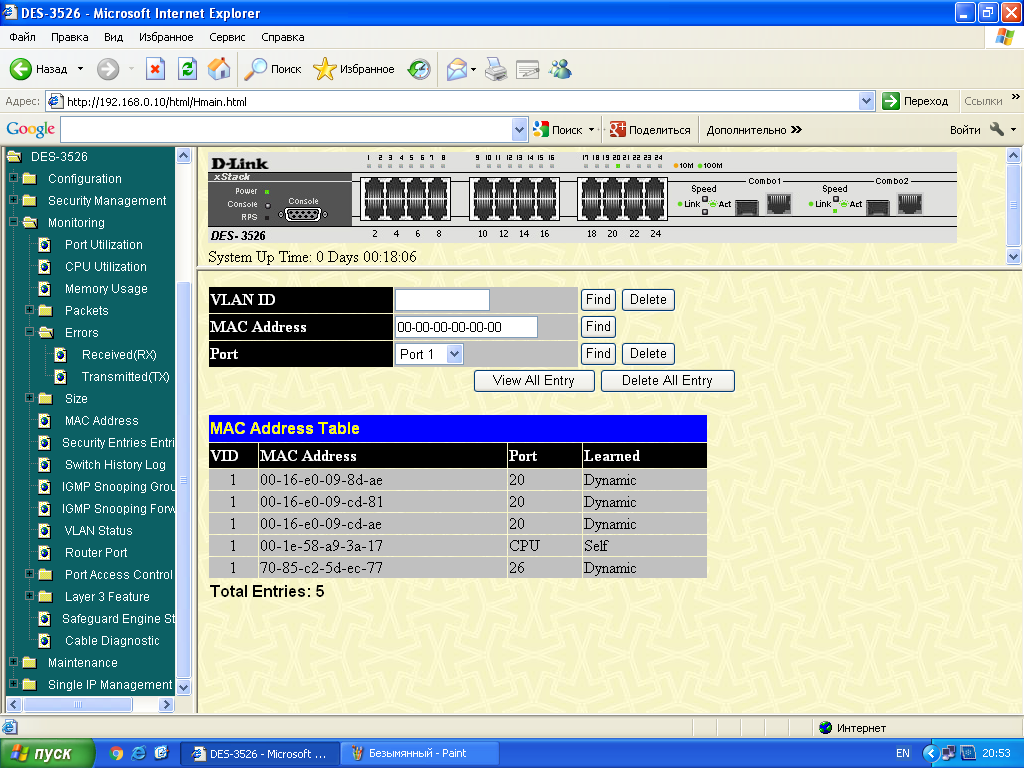
Task: Open the Справка menu
Action: pyautogui.click(x=283, y=37)
